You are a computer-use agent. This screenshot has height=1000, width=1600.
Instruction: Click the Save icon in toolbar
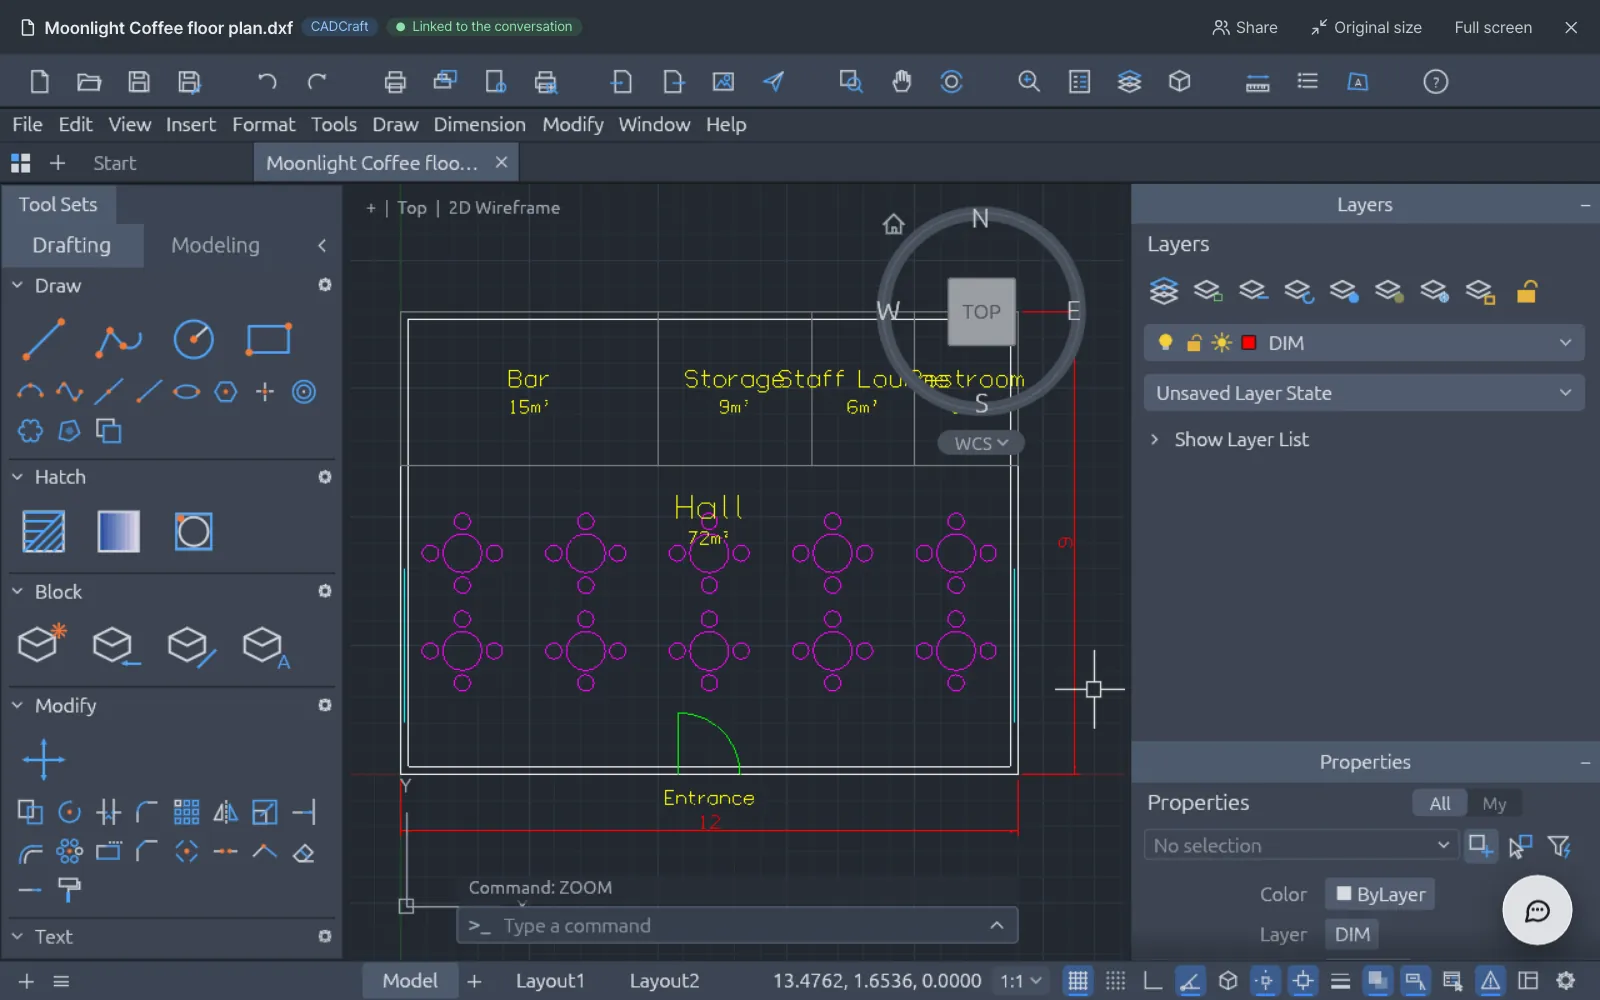(139, 82)
